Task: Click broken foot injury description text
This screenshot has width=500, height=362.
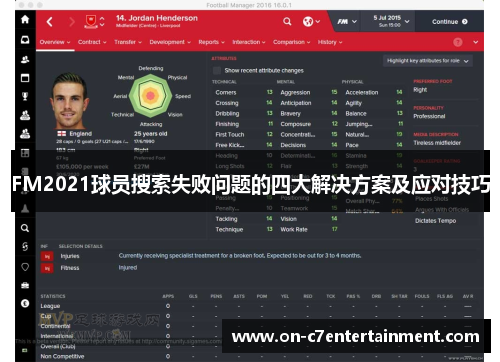Action: [240, 256]
